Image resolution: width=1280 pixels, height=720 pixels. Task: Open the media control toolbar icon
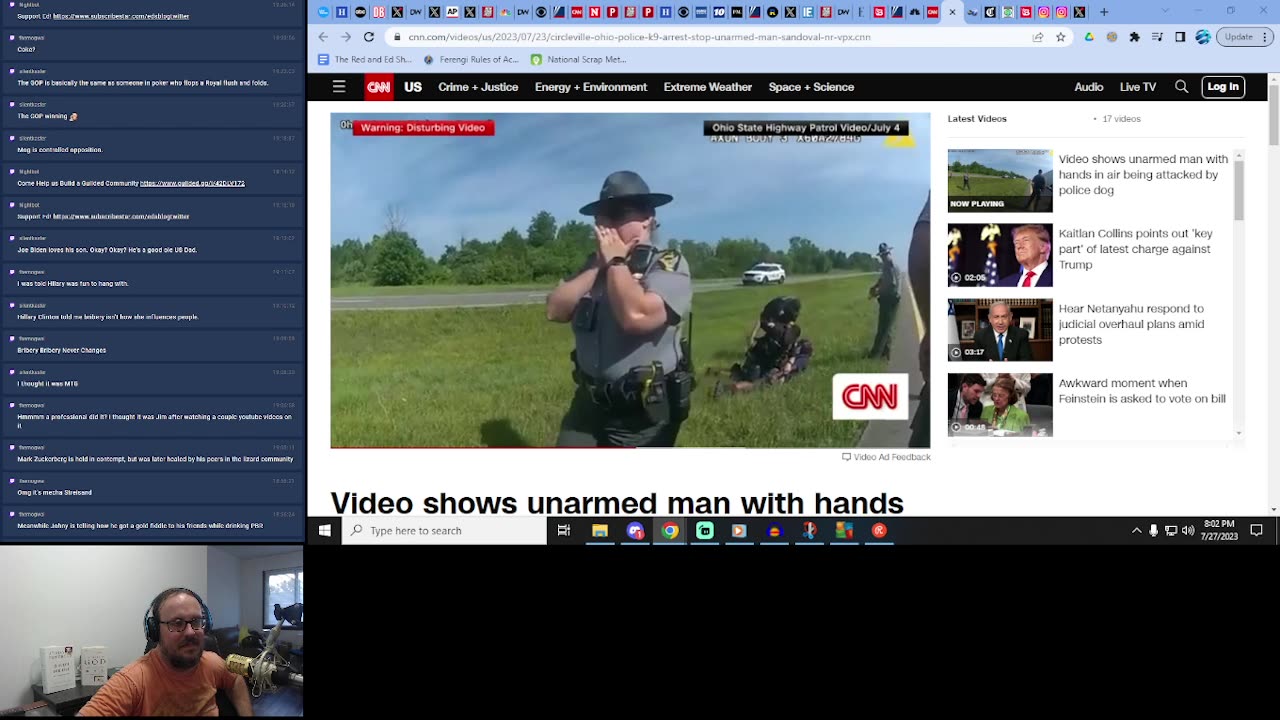pos(1157,37)
